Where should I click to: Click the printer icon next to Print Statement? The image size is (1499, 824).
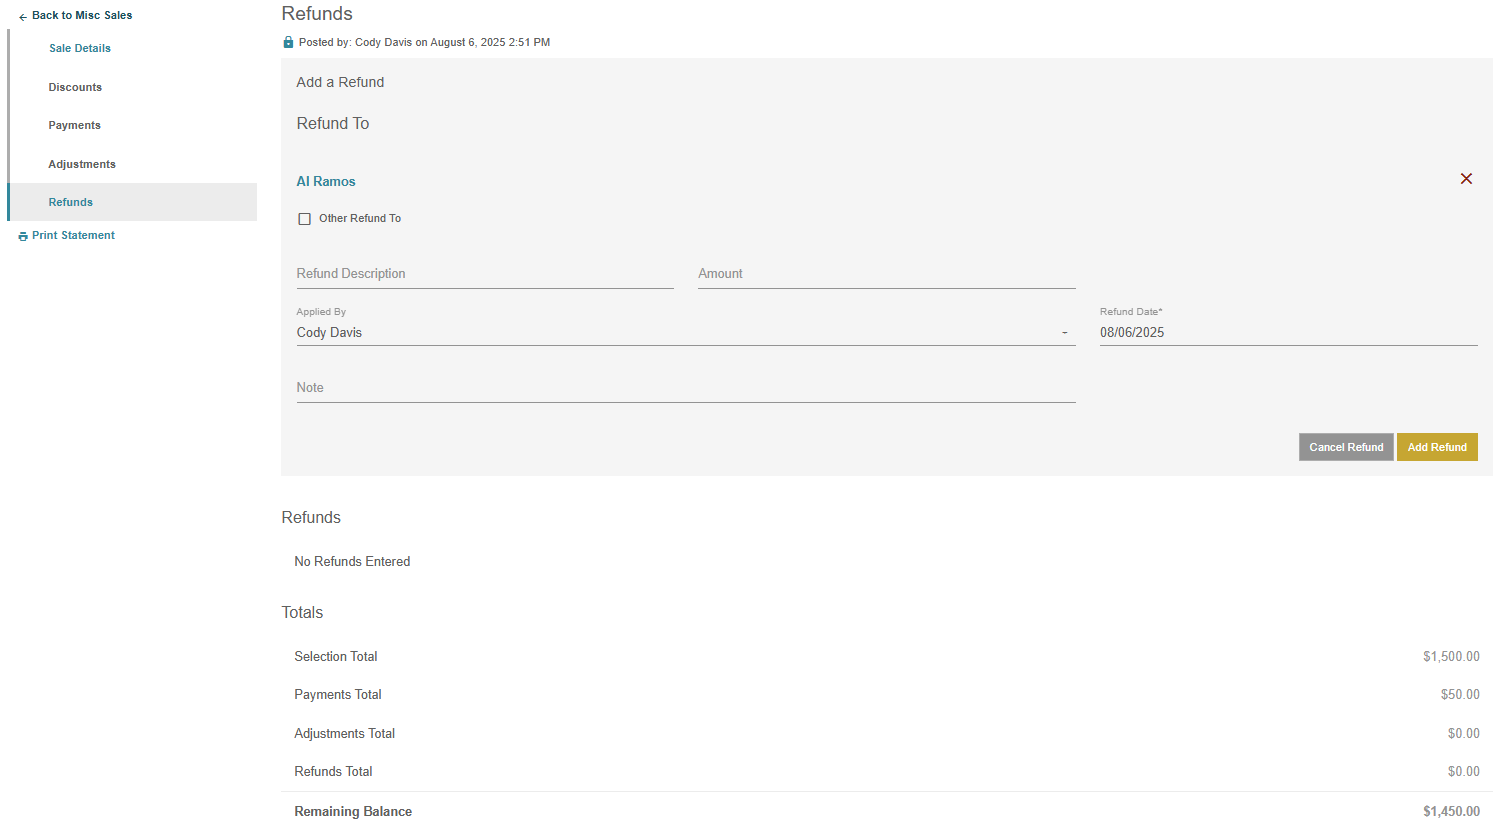pos(23,236)
